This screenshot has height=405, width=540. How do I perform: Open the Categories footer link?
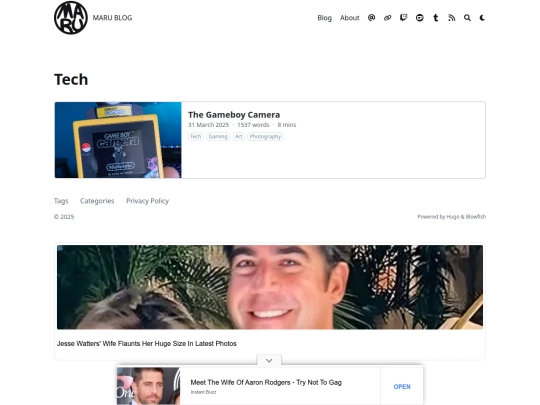click(97, 201)
